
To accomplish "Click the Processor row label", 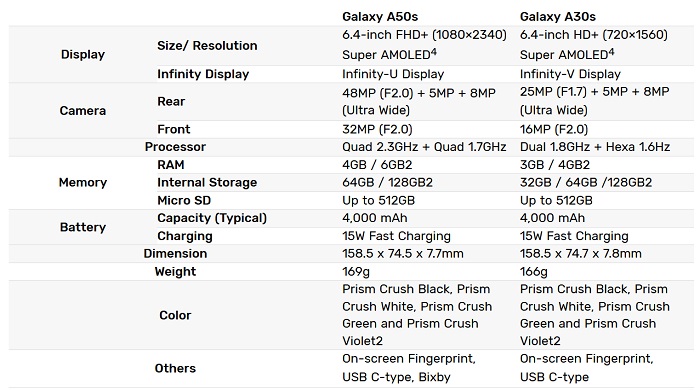I will (175, 147).
